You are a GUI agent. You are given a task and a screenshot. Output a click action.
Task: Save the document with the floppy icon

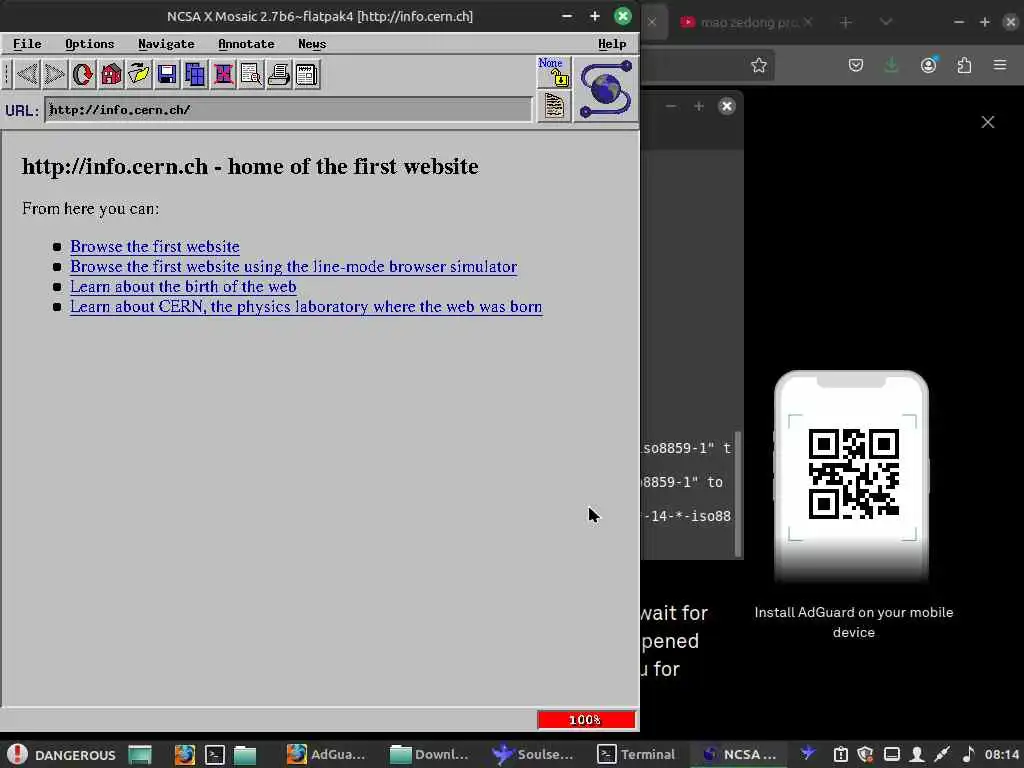[x=167, y=74]
